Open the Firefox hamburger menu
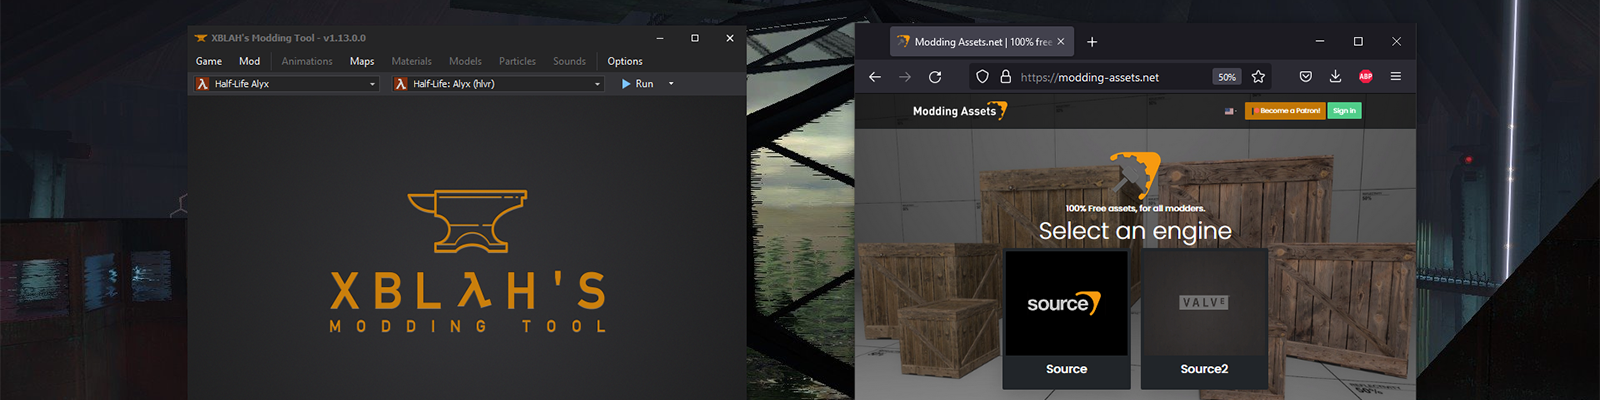Screen dimensions: 1600x400 pyautogui.click(x=1396, y=77)
